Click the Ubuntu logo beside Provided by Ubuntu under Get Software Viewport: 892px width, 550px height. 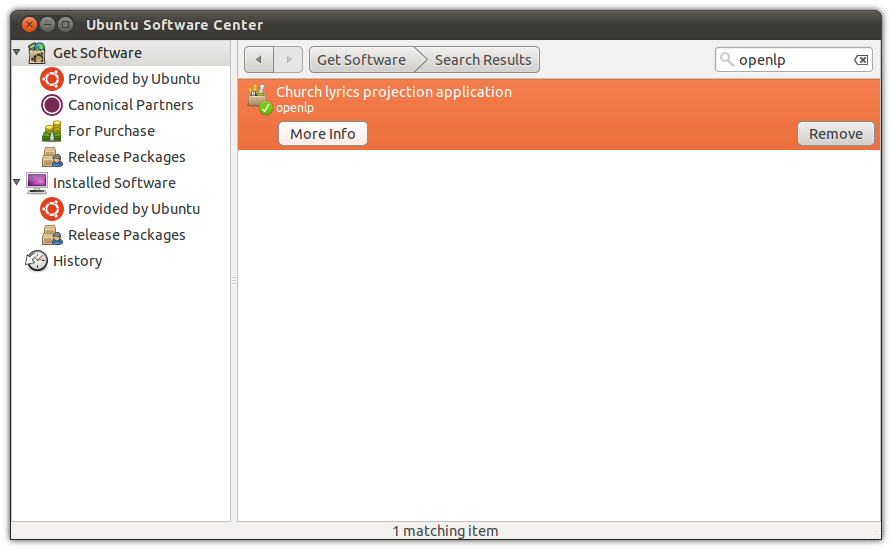pyautogui.click(x=52, y=79)
